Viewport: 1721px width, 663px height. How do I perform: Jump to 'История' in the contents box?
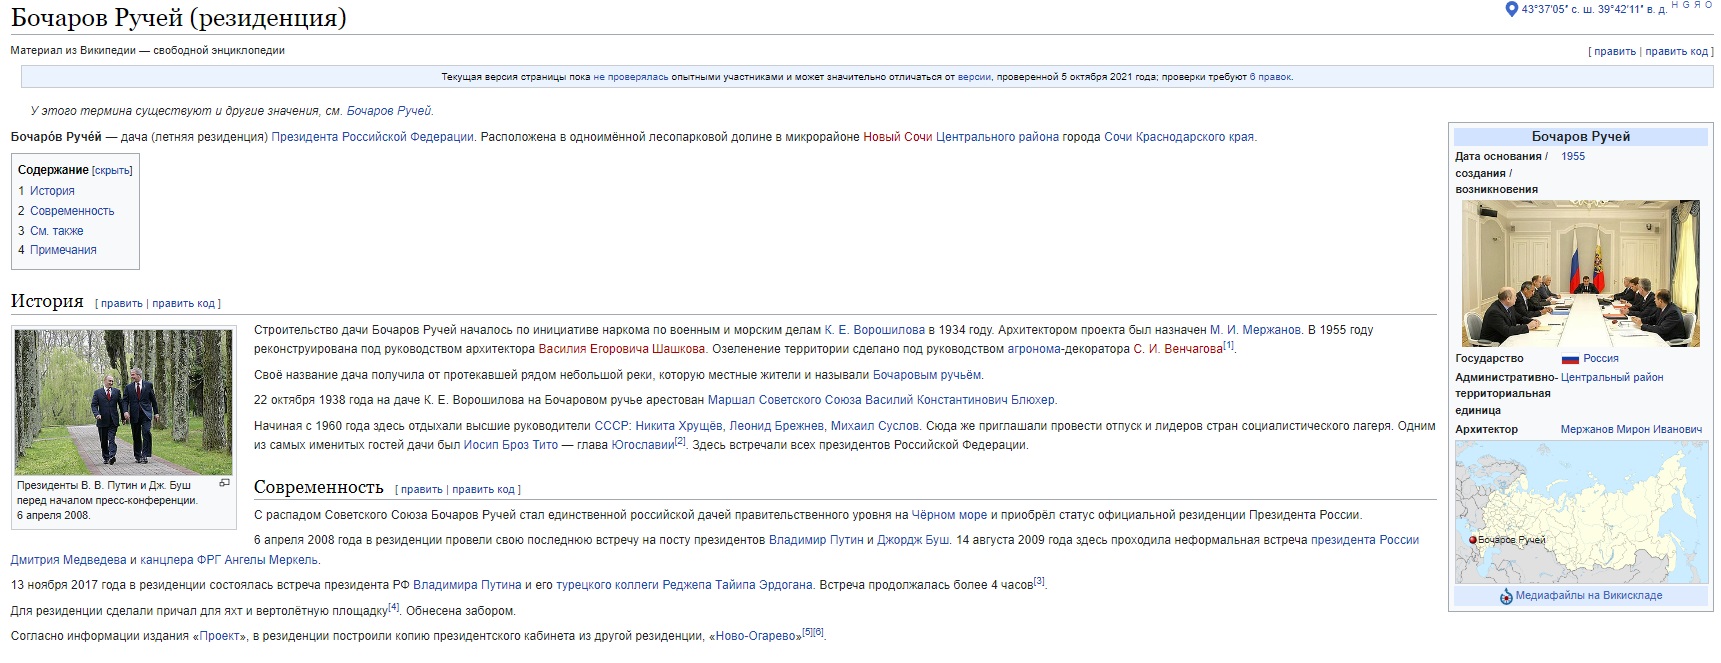click(52, 191)
